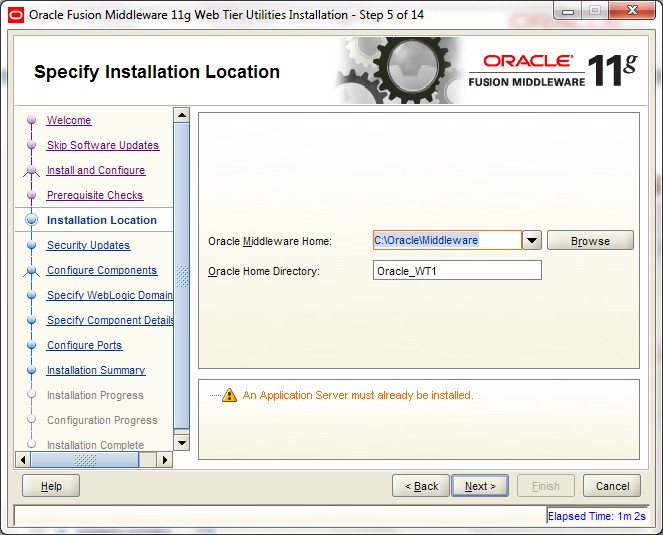The height and width of the screenshot is (535, 663).
Task: Click the Installation Location step bullet icon
Action: click(31, 220)
